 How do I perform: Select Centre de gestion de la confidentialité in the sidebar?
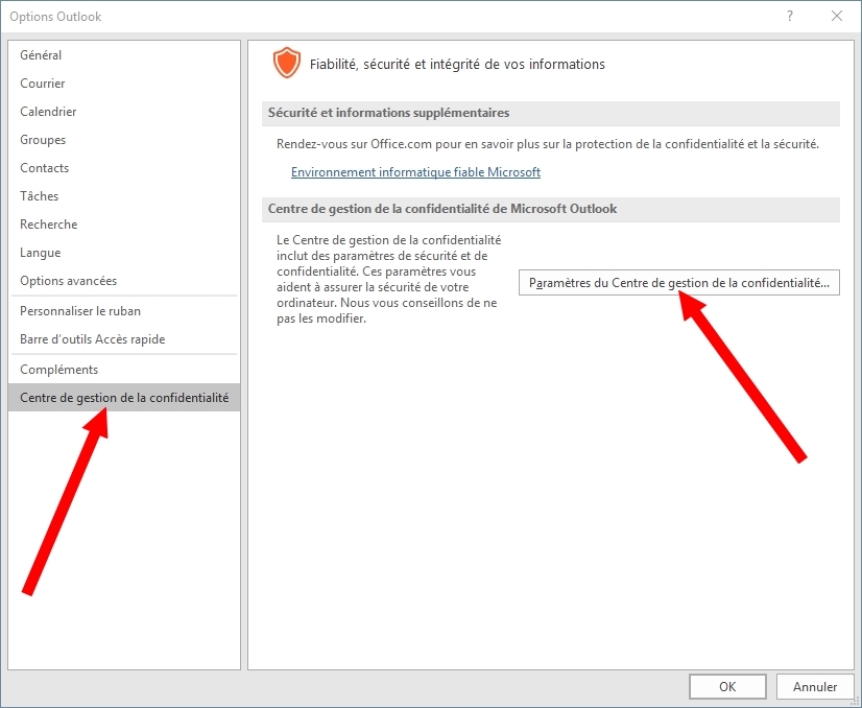coord(124,398)
